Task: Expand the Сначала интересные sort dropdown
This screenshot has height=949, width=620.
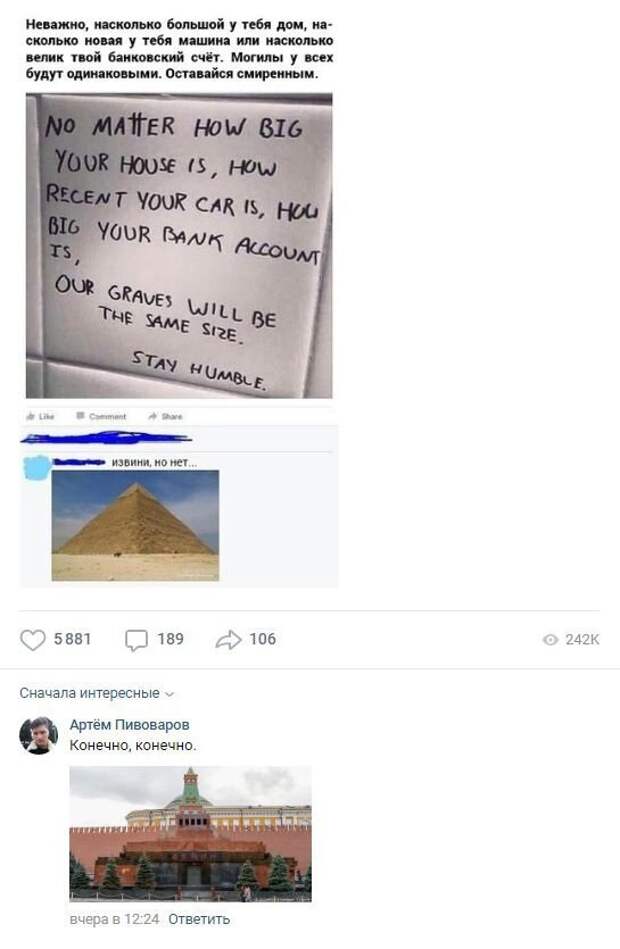Action: [x=97, y=693]
